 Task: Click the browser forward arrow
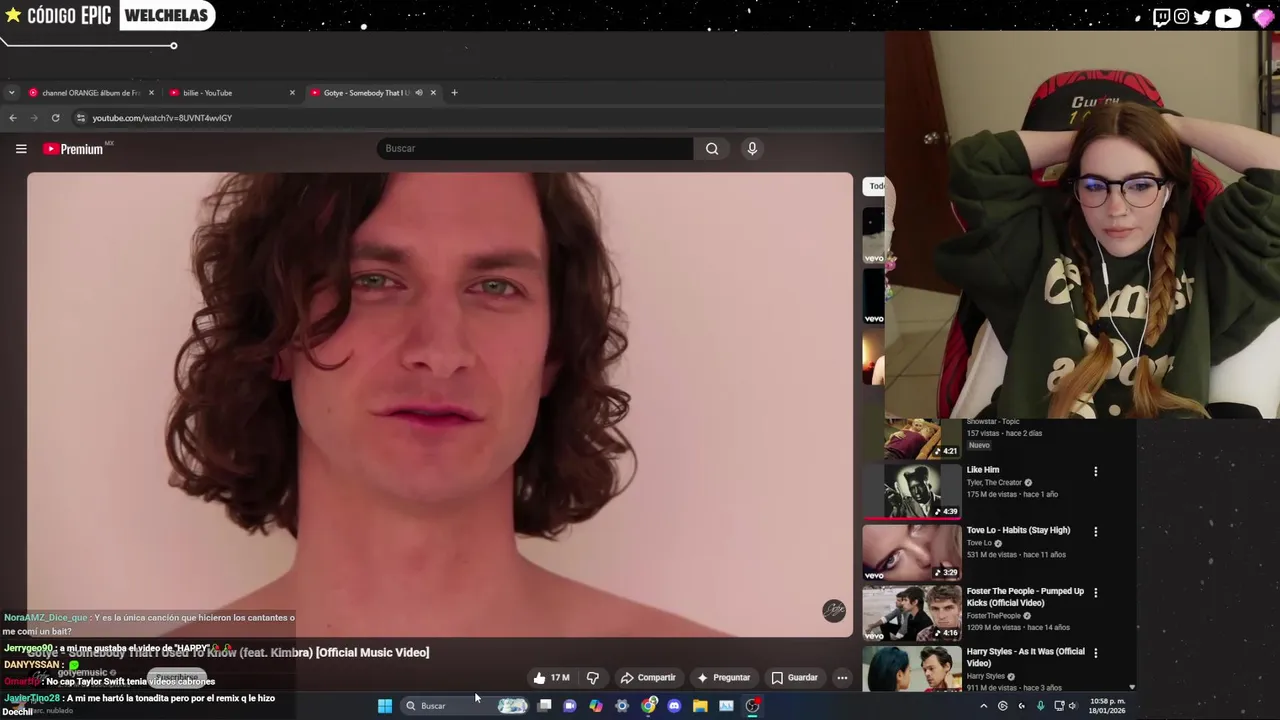(34, 118)
